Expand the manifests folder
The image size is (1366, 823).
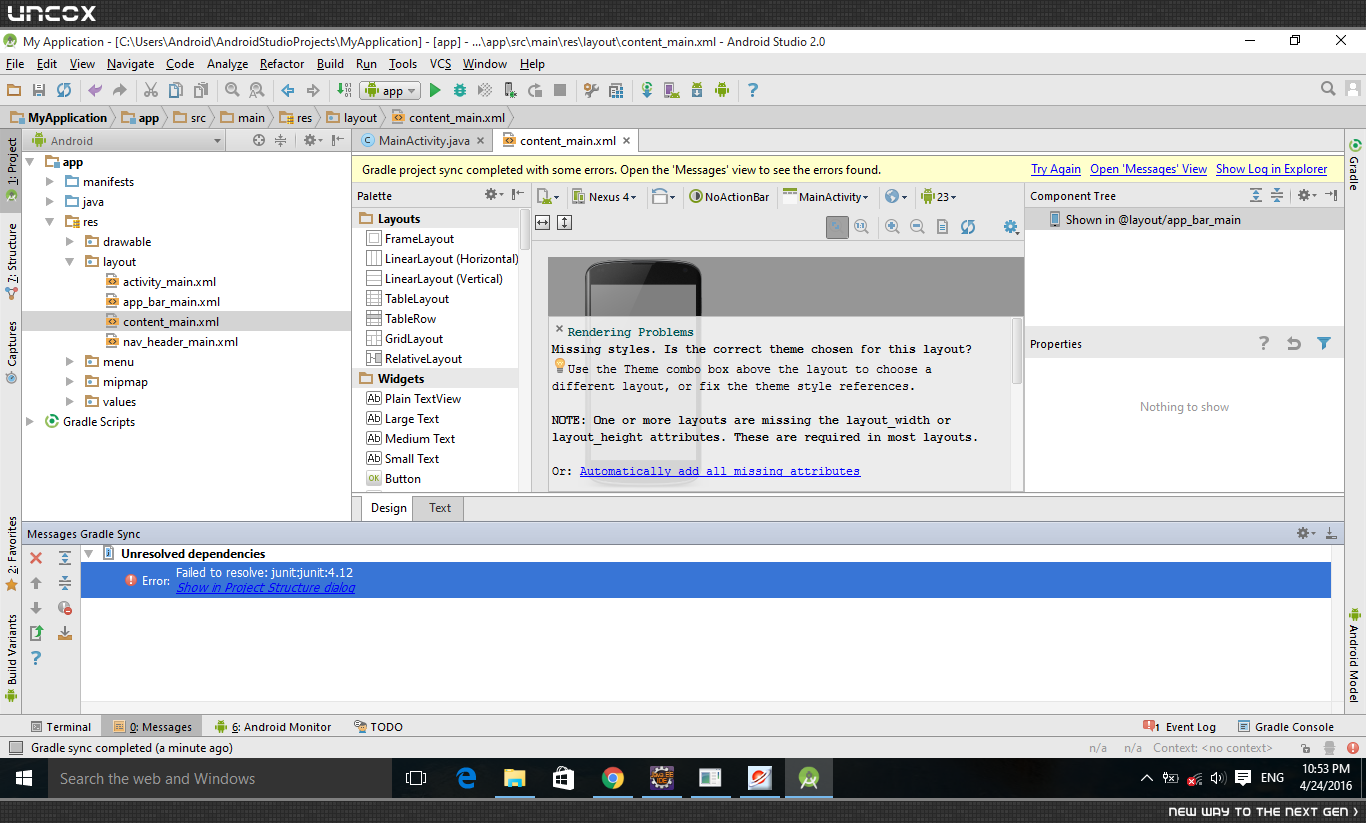(x=50, y=182)
